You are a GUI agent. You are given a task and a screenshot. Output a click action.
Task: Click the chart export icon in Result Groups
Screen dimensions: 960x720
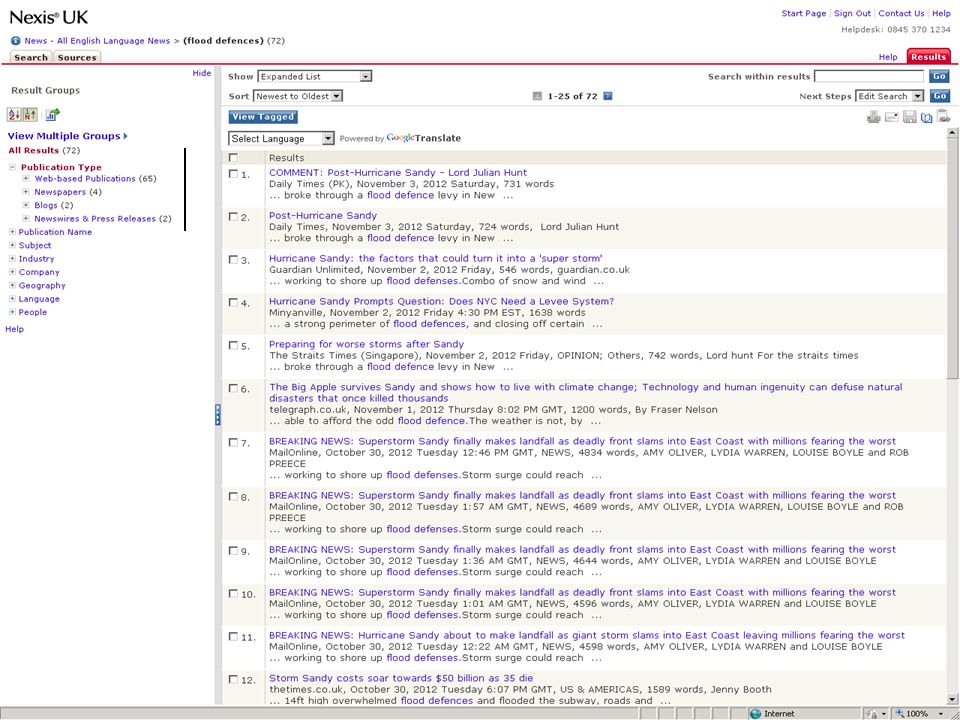coord(53,114)
